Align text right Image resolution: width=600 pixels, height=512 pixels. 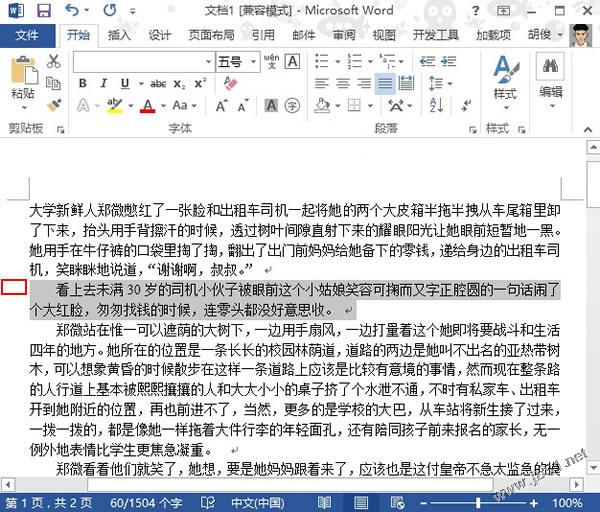(364, 83)
